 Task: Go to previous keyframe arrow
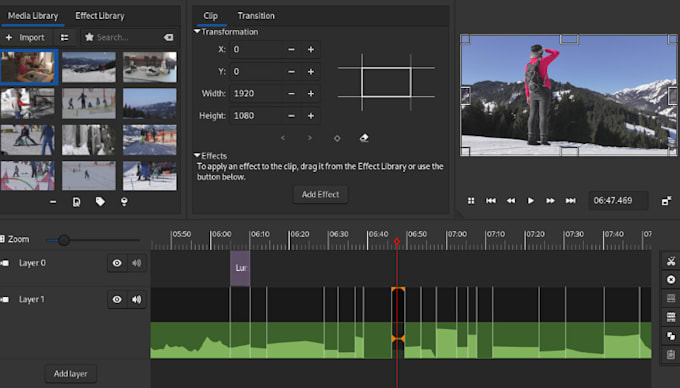283,138
